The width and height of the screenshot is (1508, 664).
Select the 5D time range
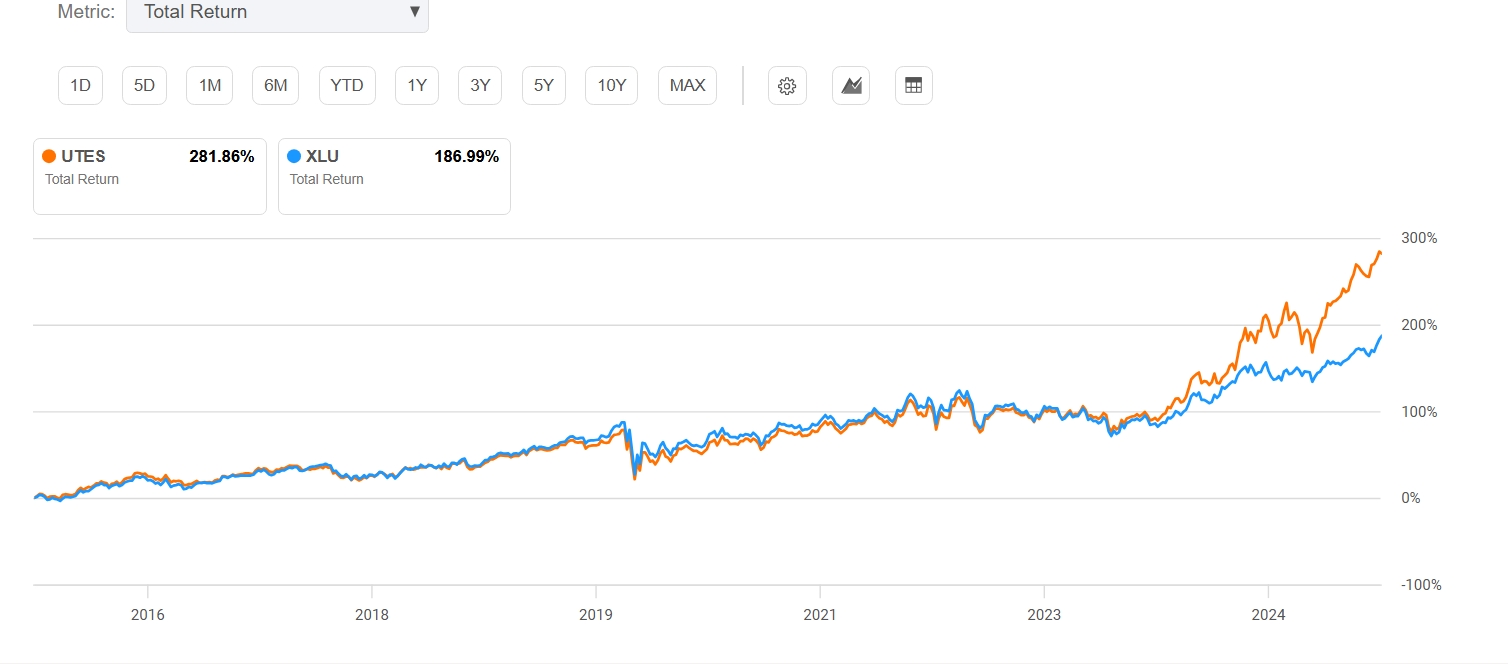145,86
